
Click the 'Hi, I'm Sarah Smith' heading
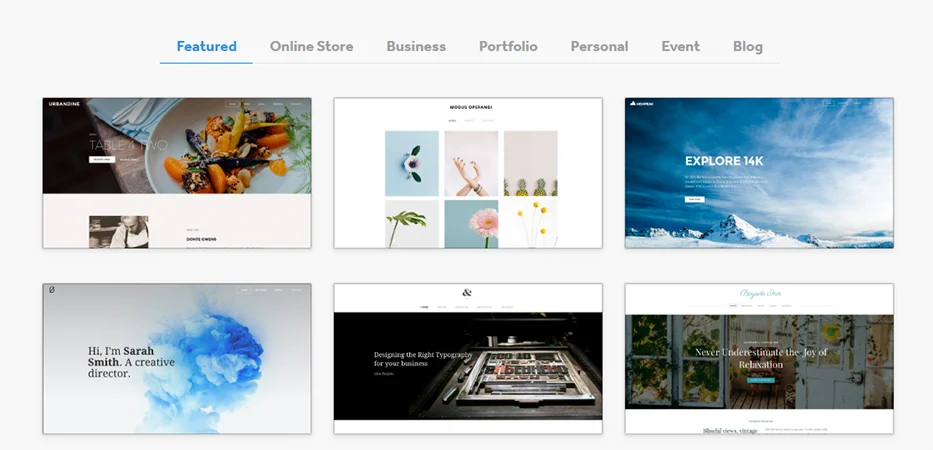click(132, 362)
